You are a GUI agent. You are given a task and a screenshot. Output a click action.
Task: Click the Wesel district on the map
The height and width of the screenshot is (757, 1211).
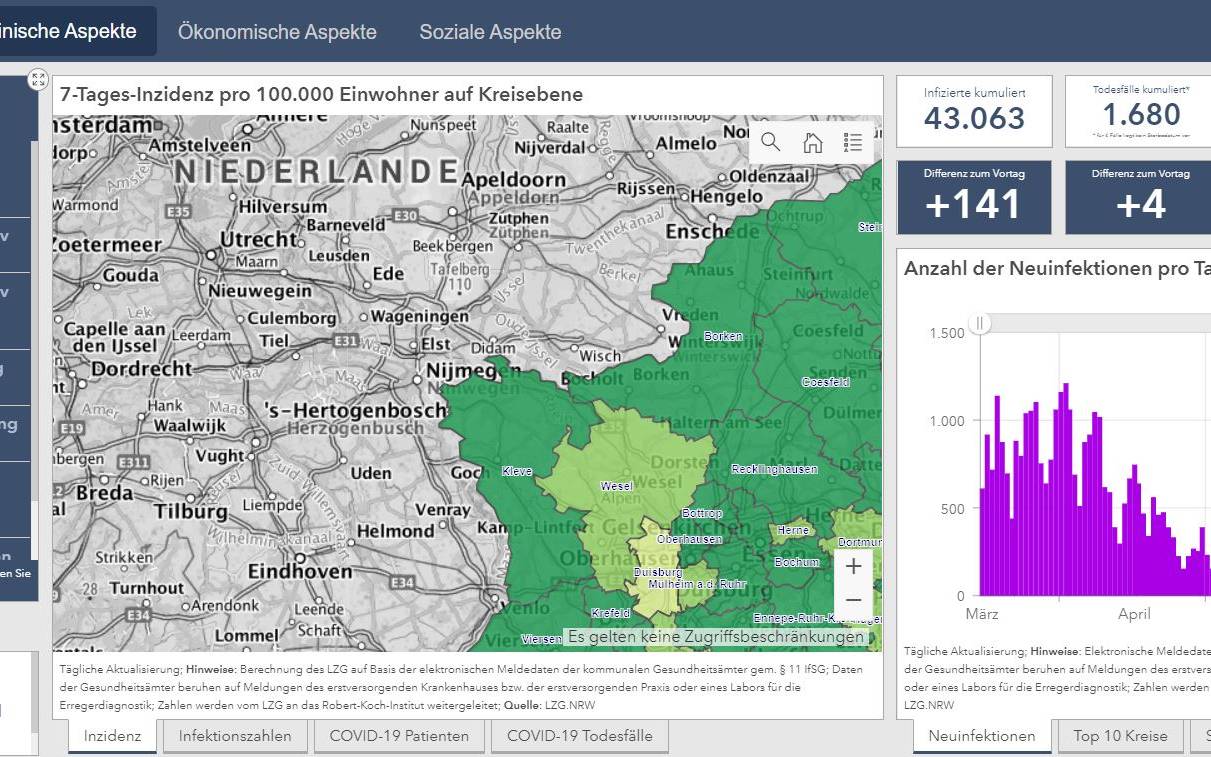coord(615,486)
